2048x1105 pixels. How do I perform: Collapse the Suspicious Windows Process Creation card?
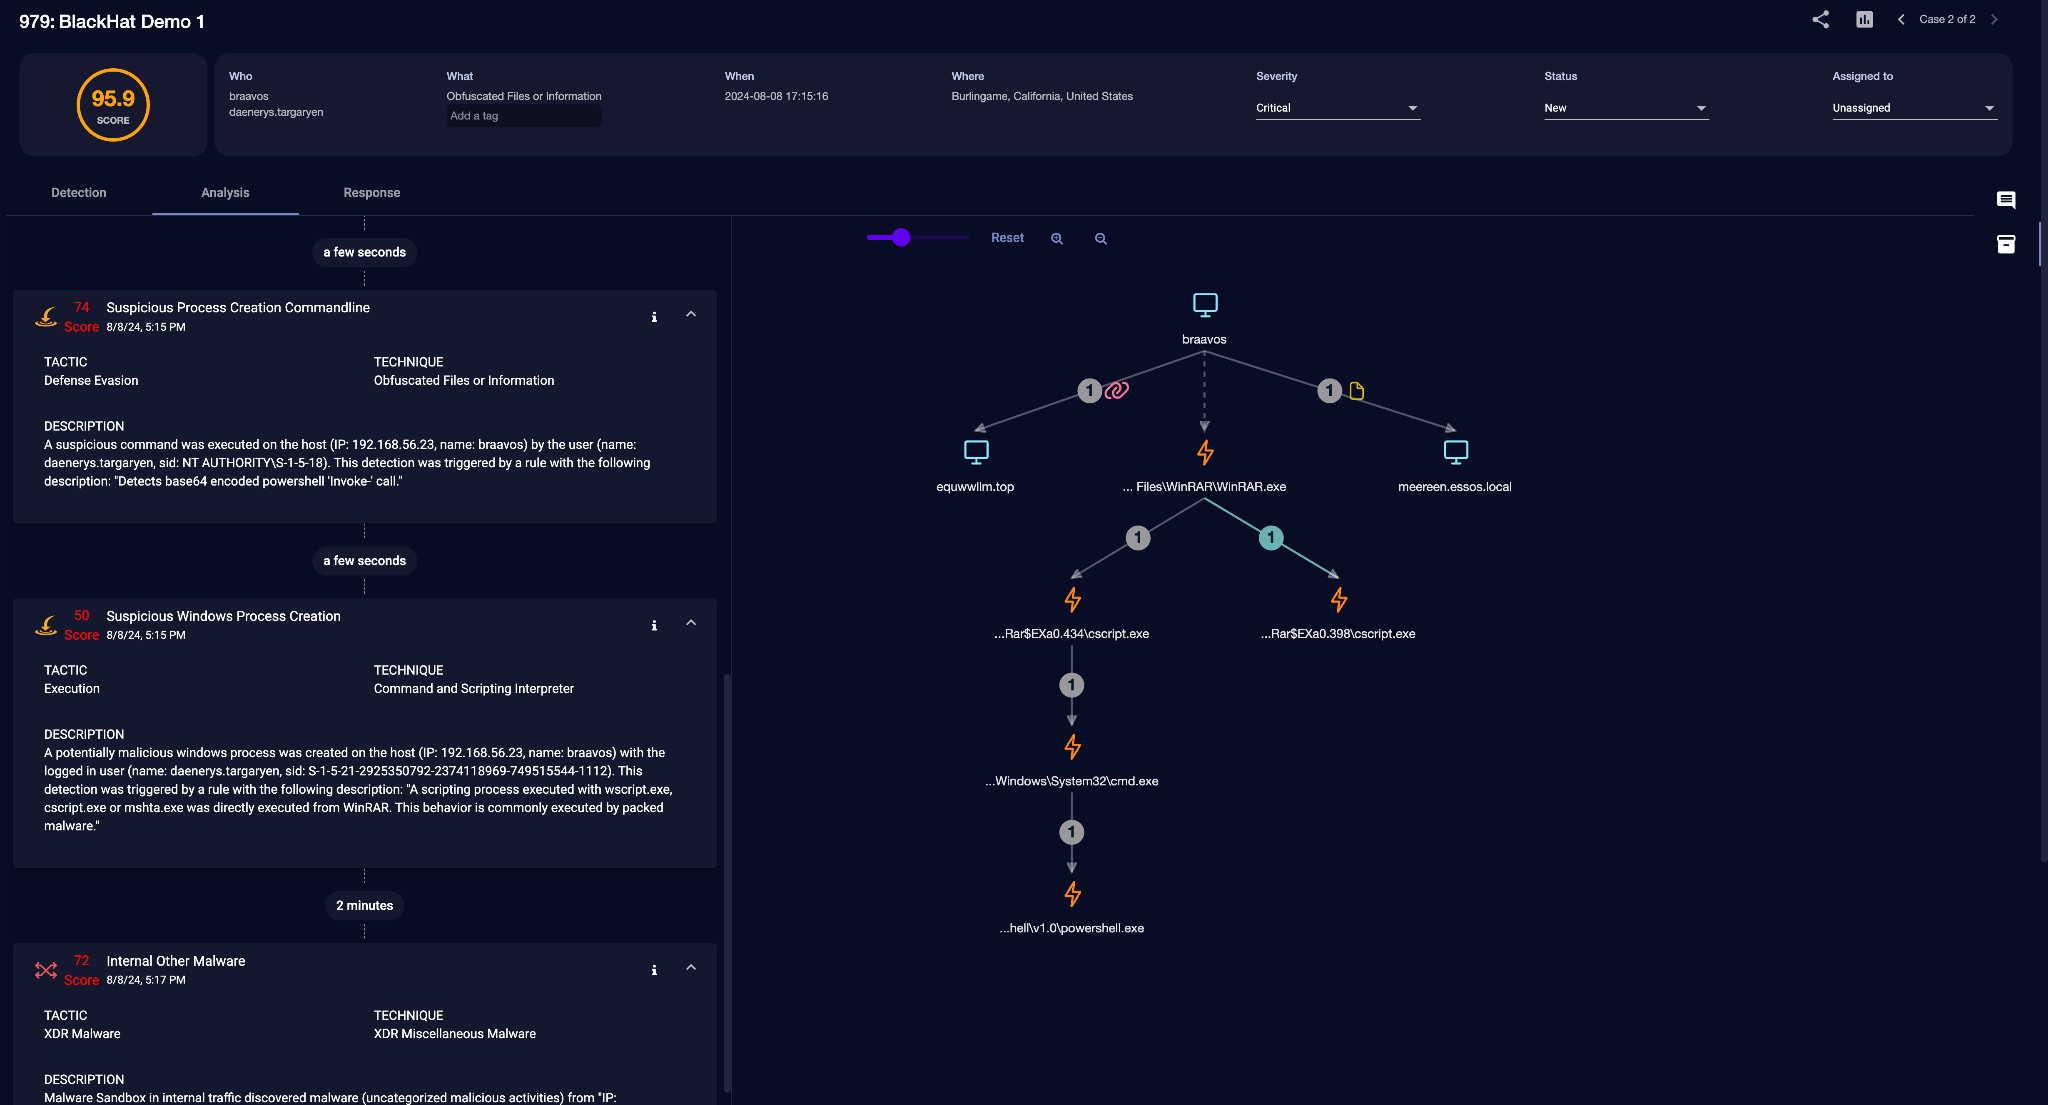[x=691, y=623]
